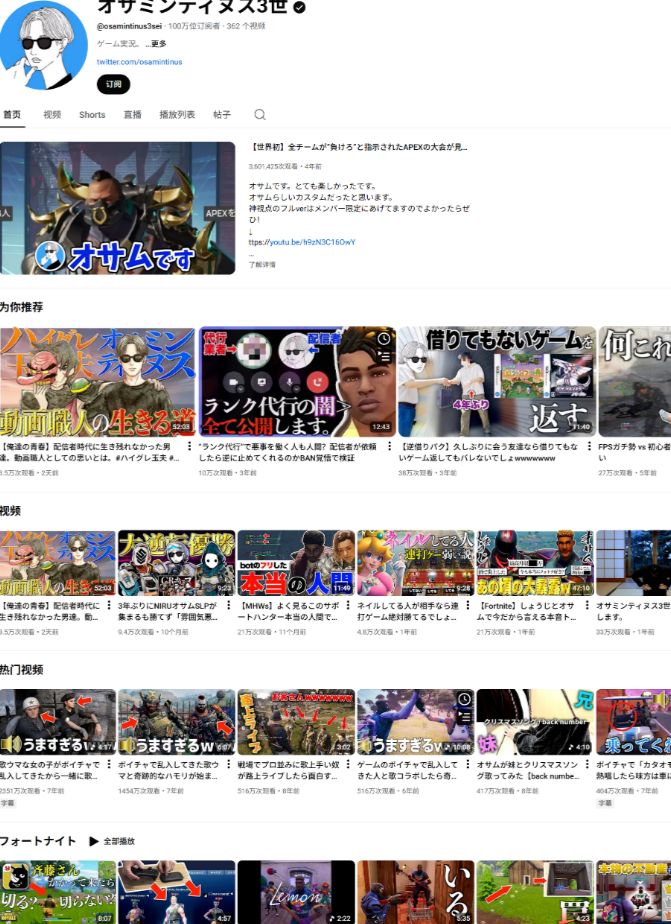This screenshot has height=924, width=671.
Task: Open options menu for 【MHWs】 video
Action: [348, 605]
